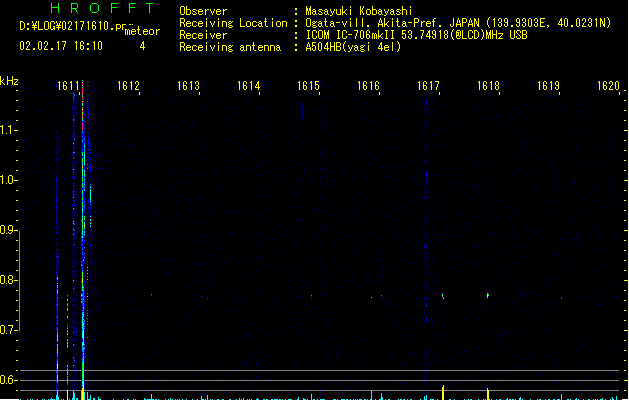Click the 1618 time axis label
This screenshot has height=400, width=629.
488,86
